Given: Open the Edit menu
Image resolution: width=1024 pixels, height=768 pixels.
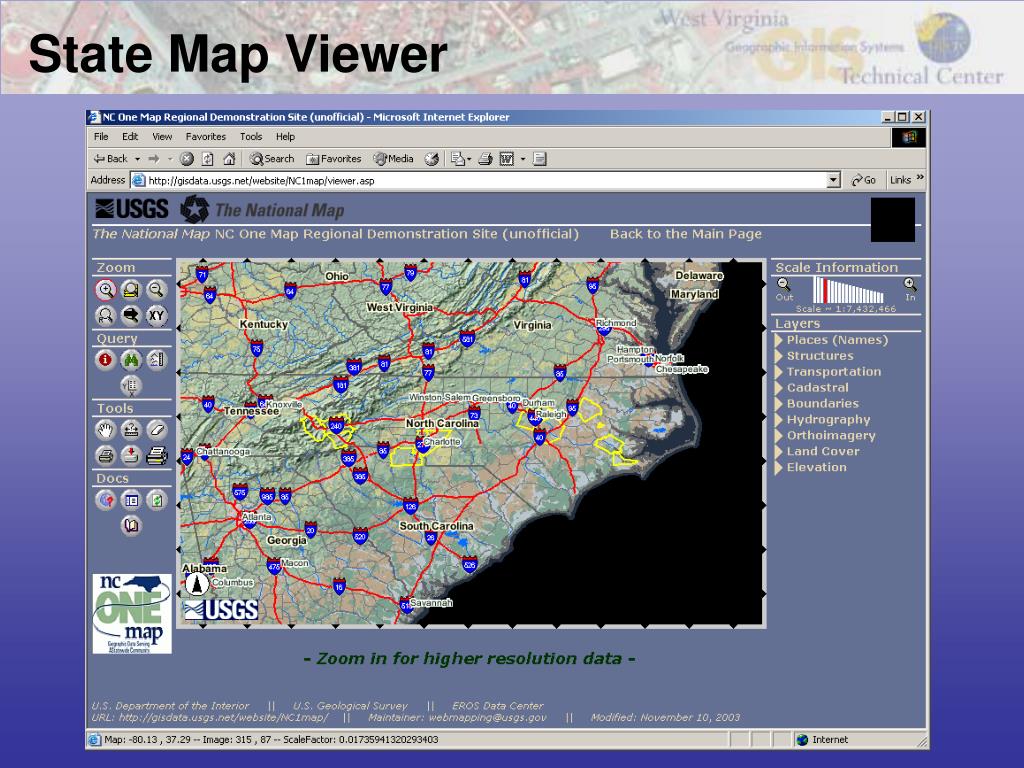Looking at the screenshot, I should pos(130,136).
